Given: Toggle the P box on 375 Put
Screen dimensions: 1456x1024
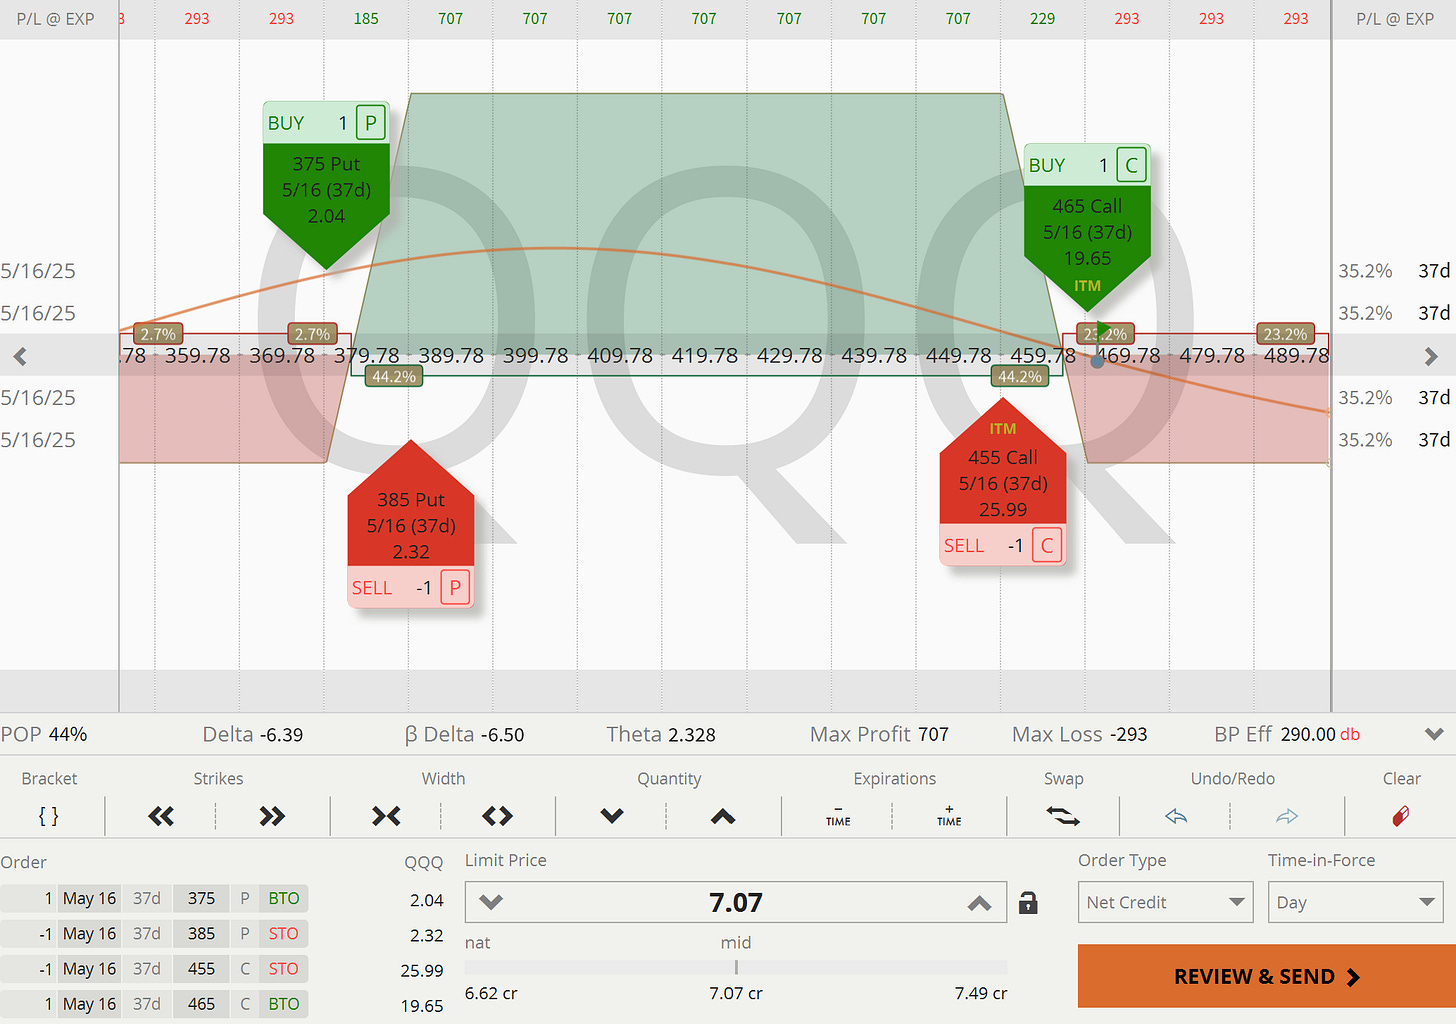Looking at the screenshot, I should tap(370, 123).
